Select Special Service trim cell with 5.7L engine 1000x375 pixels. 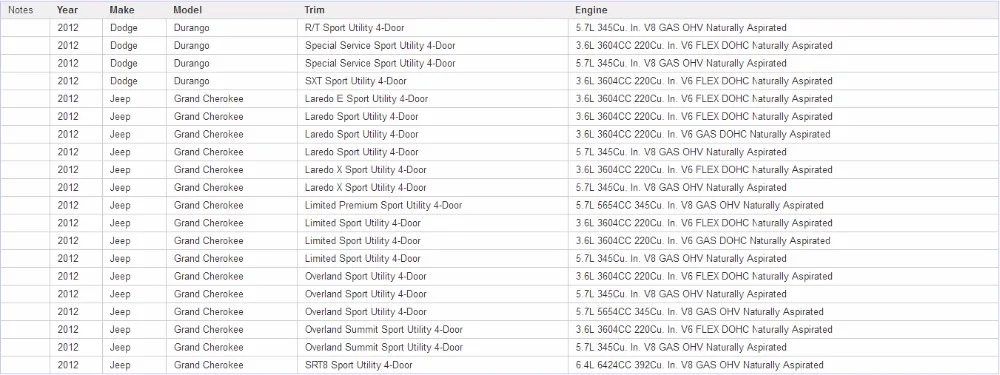coord(433,64)
